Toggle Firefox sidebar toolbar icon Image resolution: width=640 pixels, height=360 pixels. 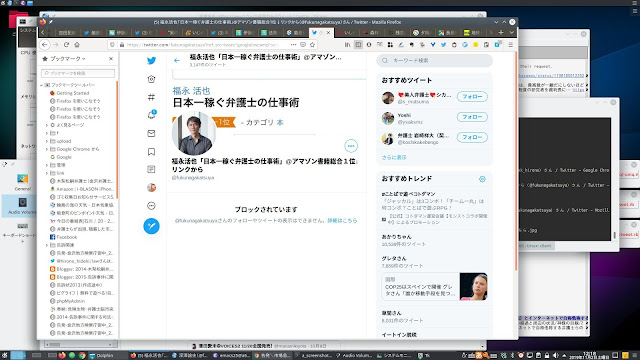358,44
